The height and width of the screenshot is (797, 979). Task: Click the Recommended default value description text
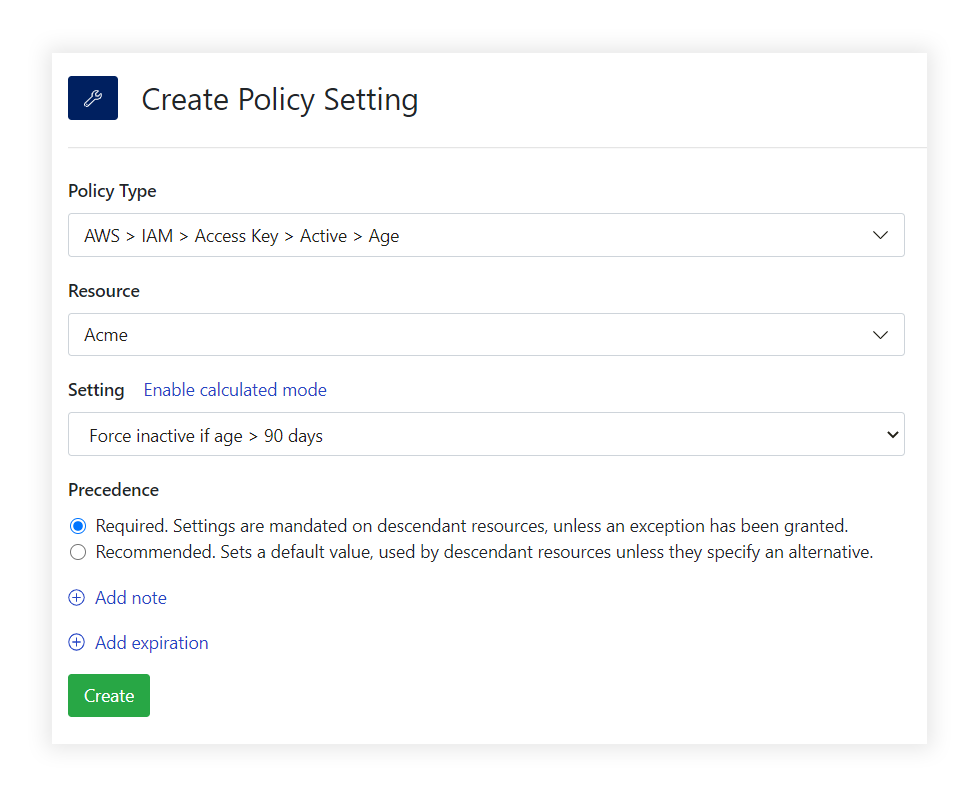pos(485,552)
